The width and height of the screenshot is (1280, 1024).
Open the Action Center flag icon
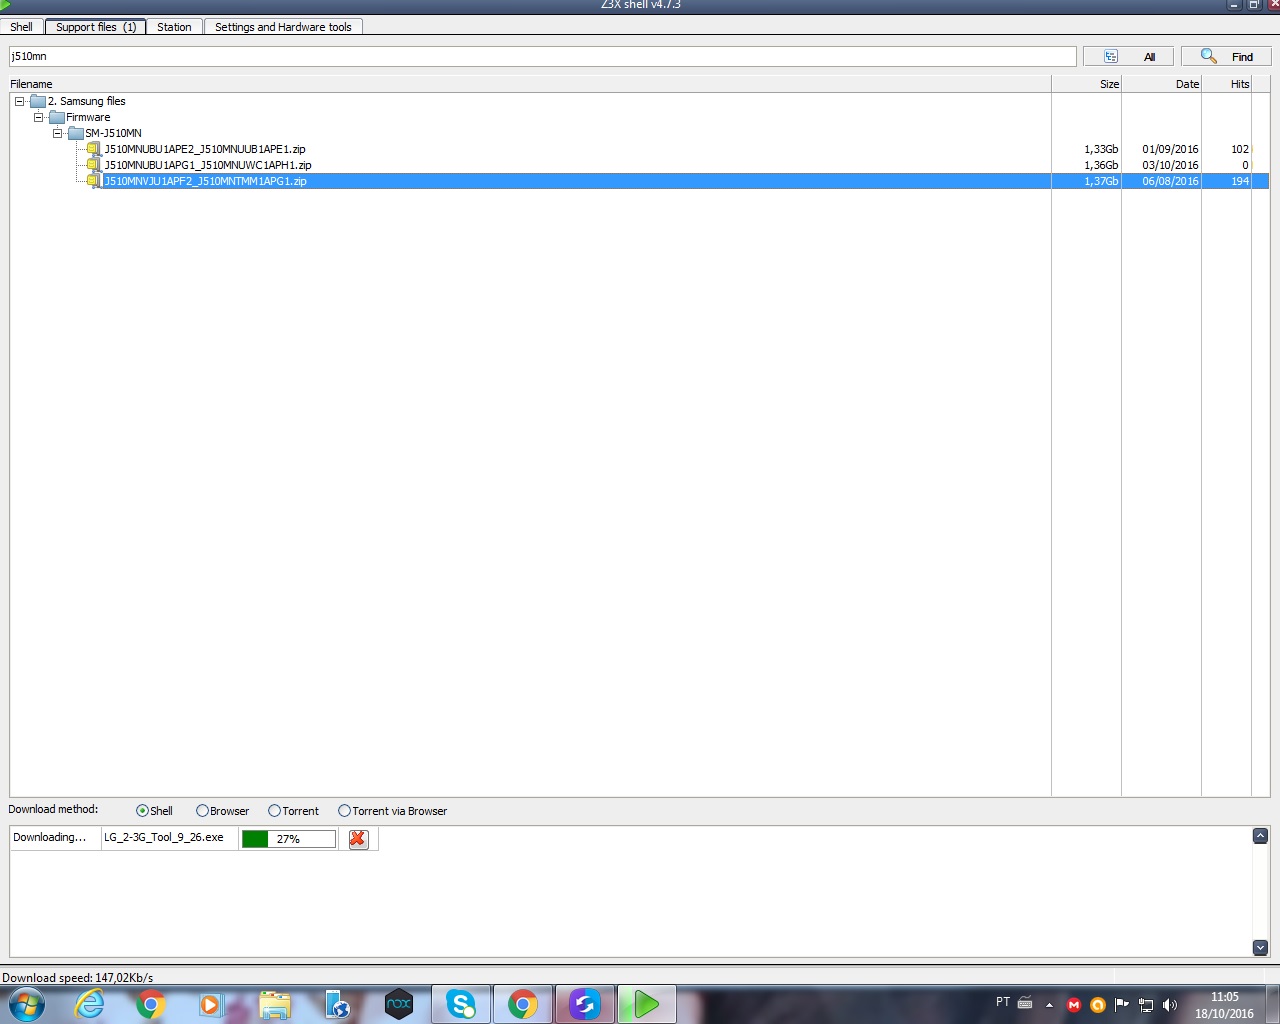point(1122,1005)
